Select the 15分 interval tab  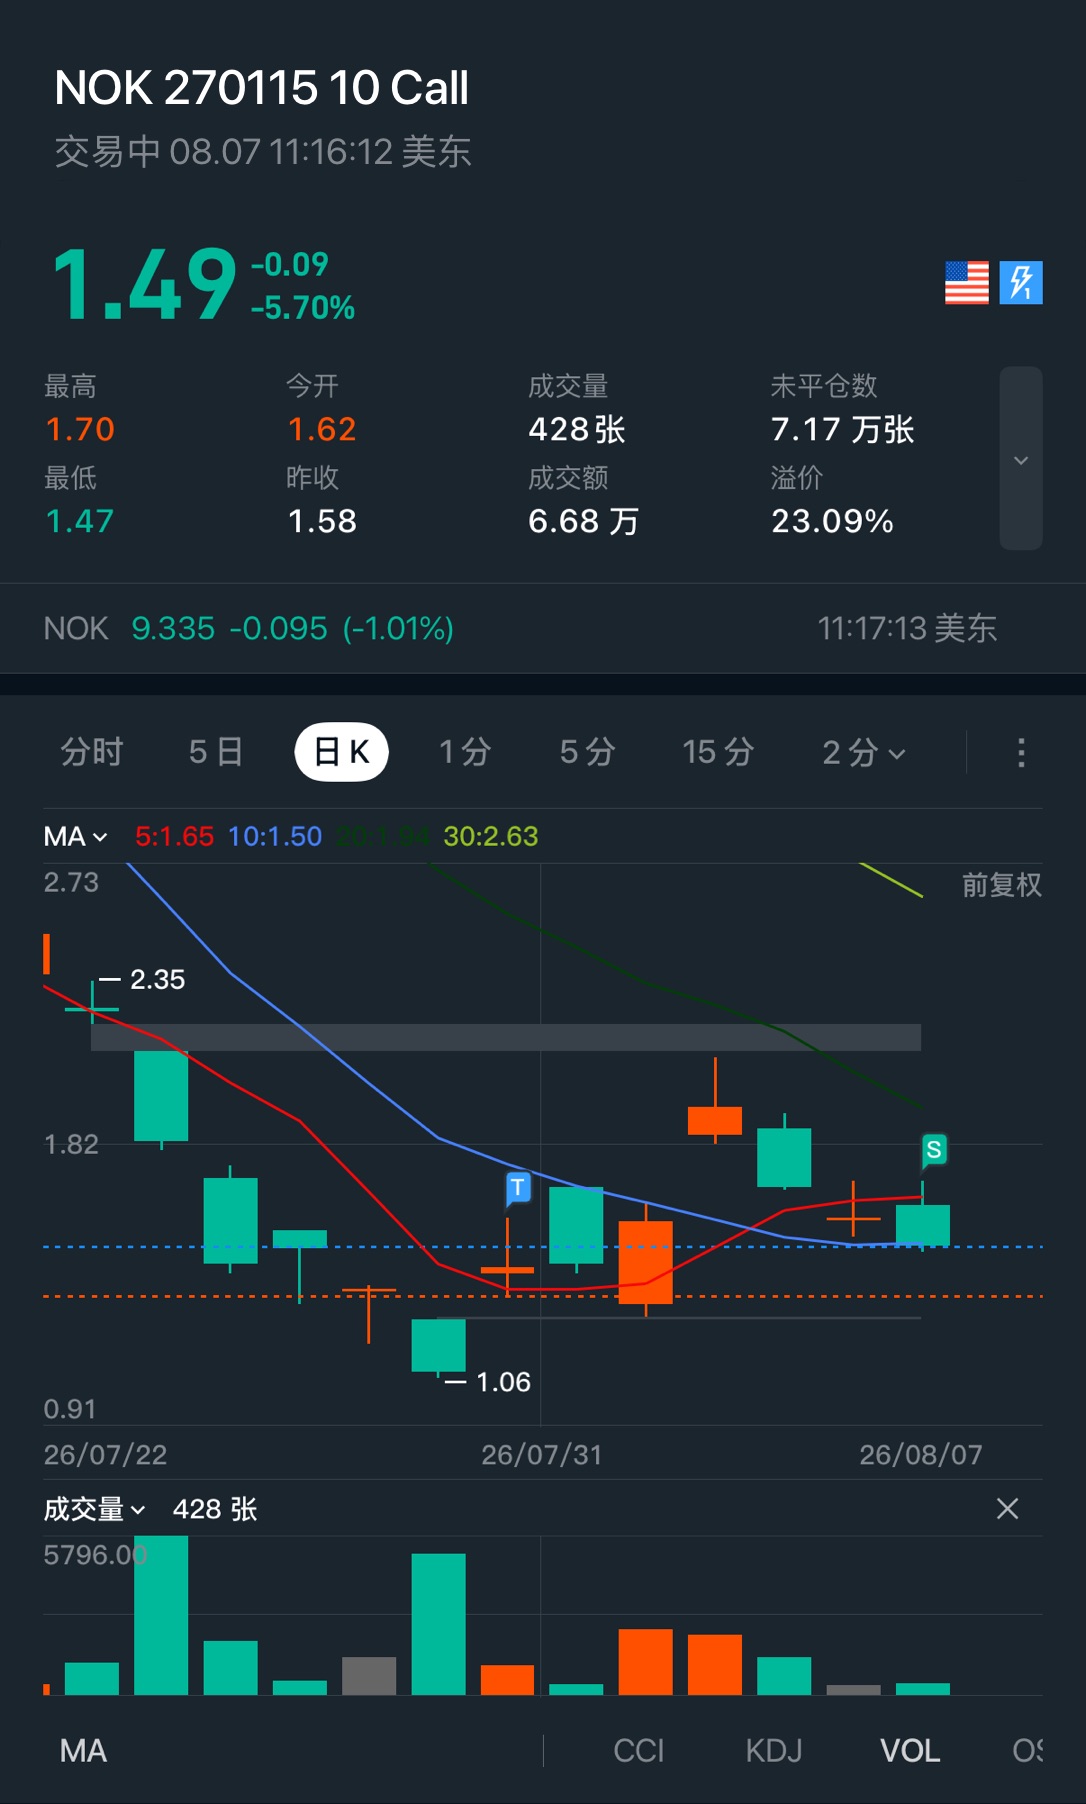point(717,752)
